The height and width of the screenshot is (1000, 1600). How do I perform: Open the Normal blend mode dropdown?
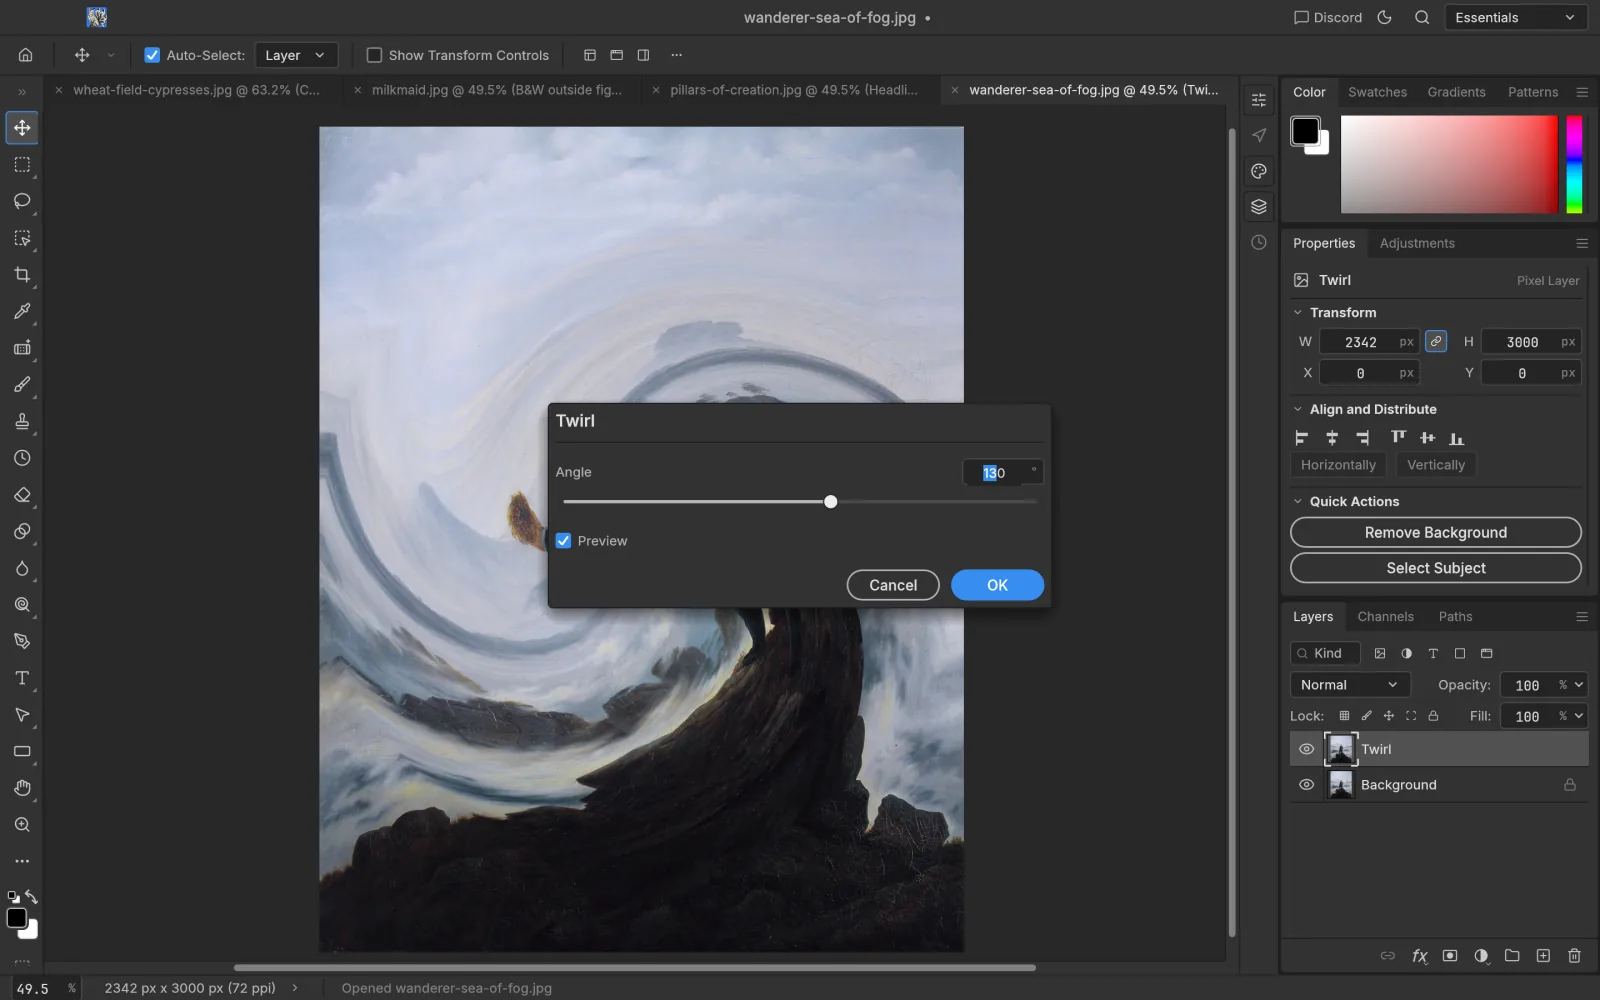point(1349,685)
